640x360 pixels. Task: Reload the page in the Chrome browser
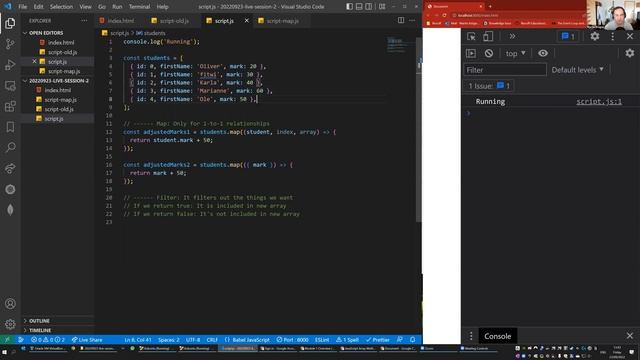[x=444, y=15]
